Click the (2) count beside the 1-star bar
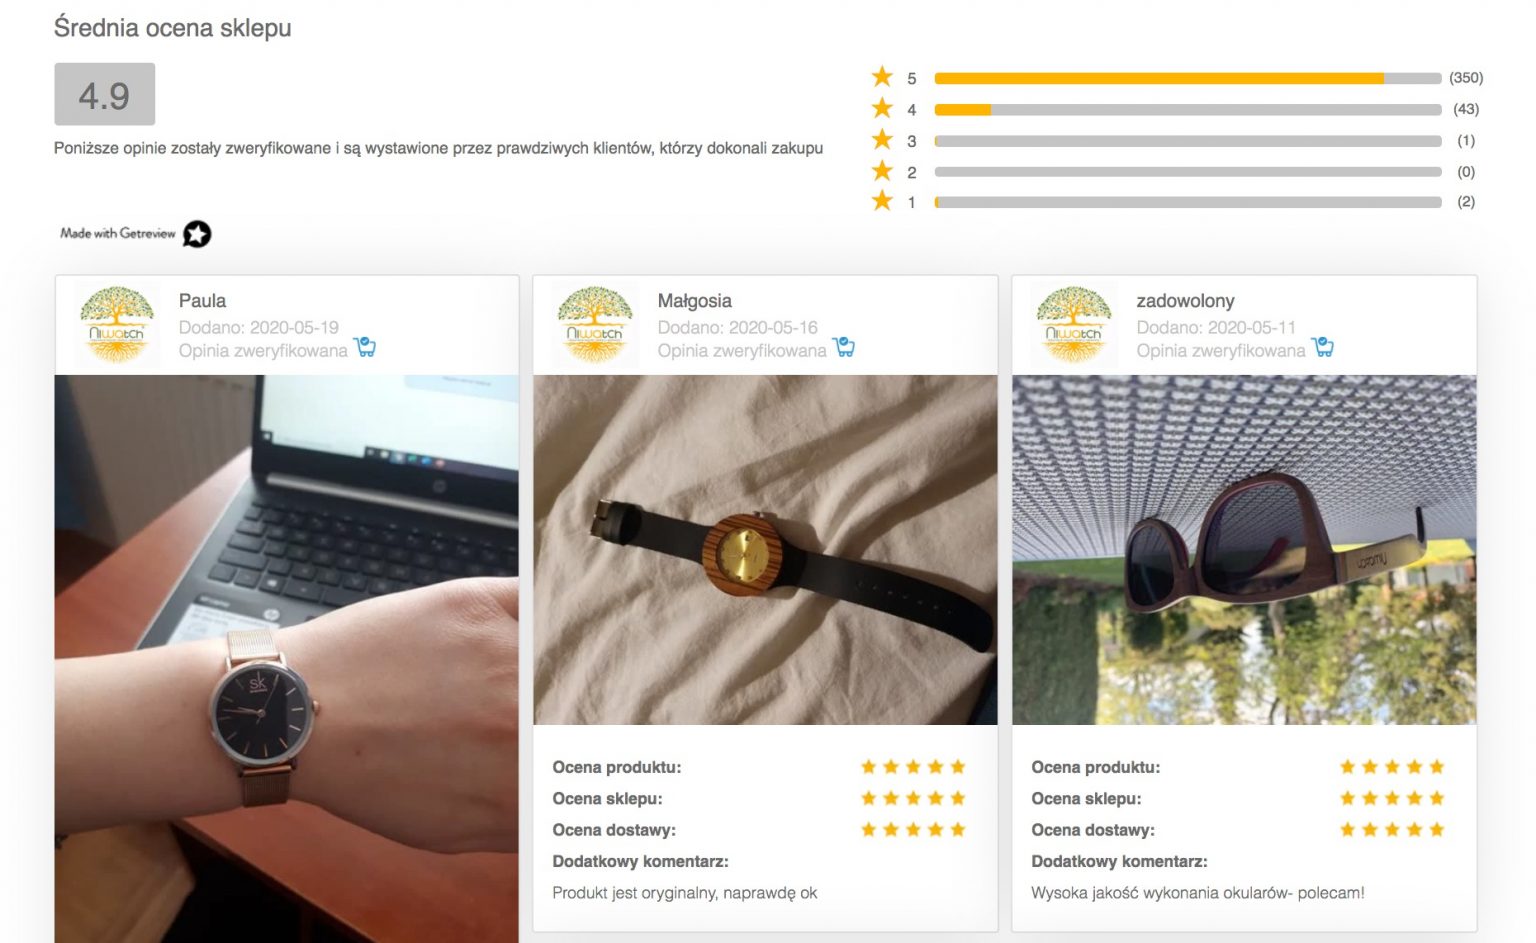 [1466, 202]
